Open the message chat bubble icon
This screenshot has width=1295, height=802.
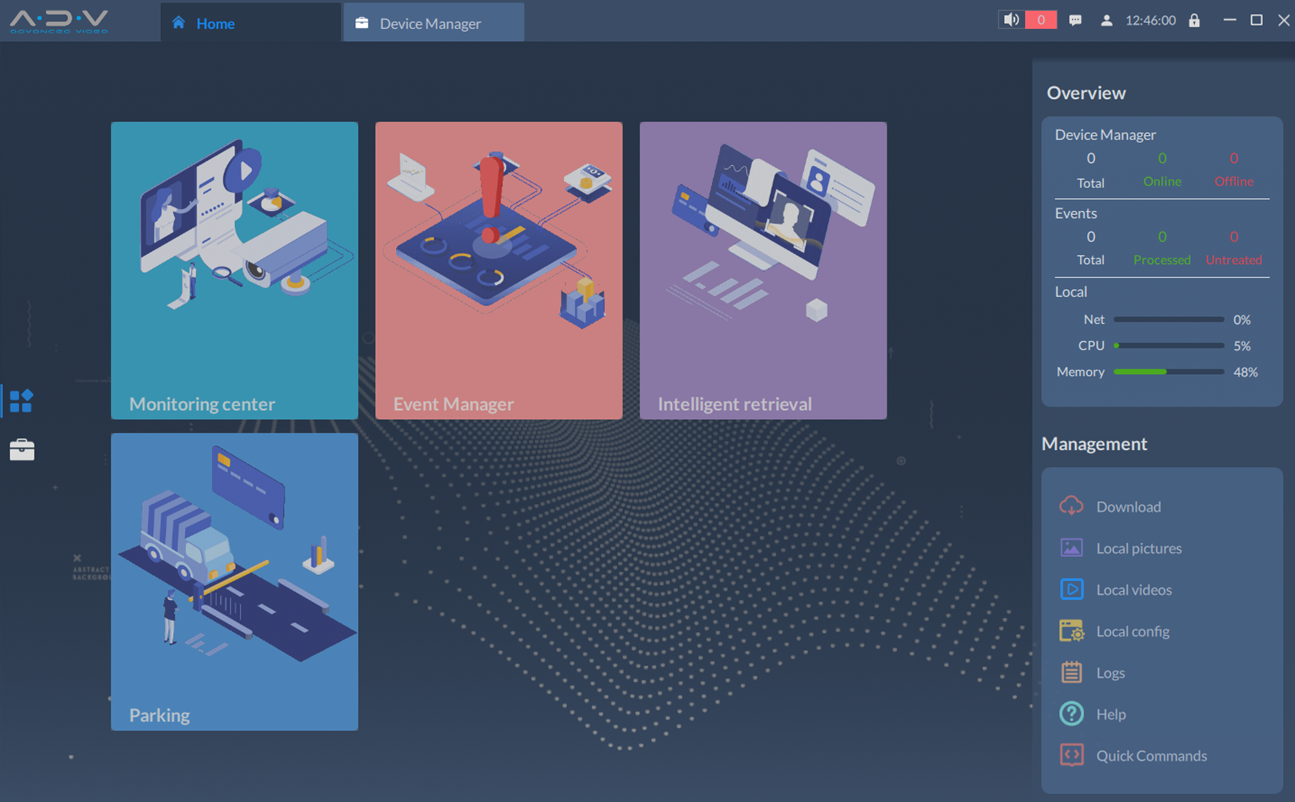tap(1075, 20)
